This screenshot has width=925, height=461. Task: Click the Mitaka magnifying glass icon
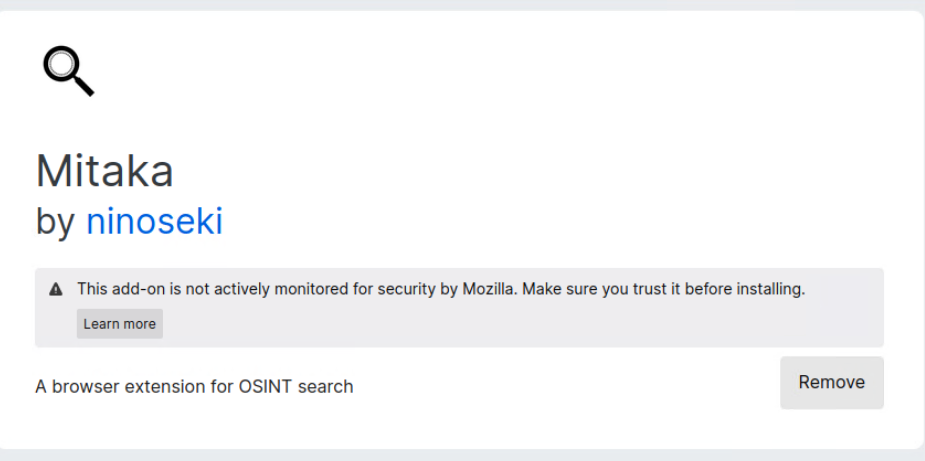tap(68, 71)
